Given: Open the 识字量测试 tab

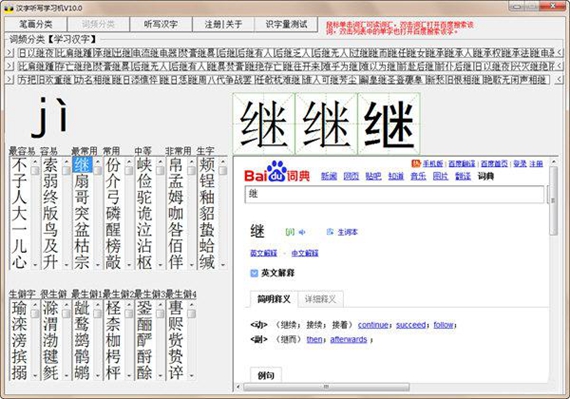Looking at the screenshot, I should coord(286,24).
